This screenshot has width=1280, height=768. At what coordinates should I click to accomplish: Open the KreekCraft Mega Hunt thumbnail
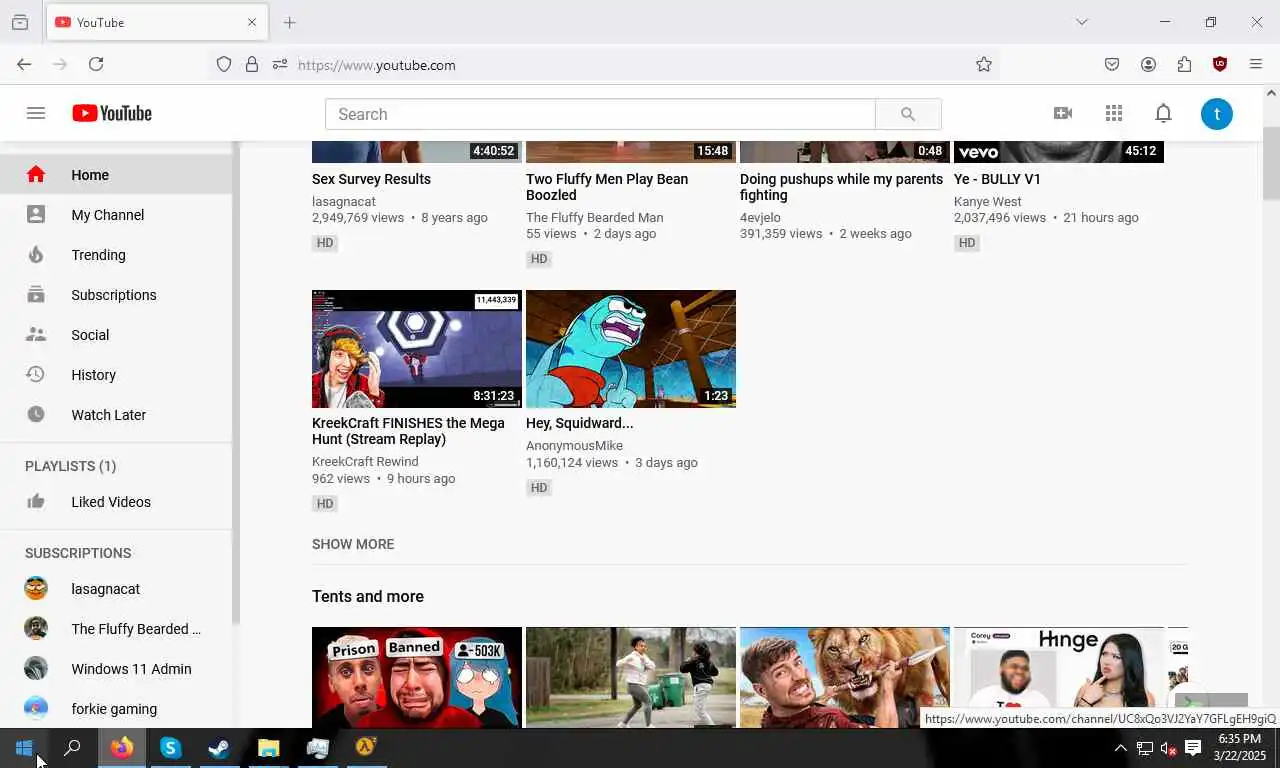417,349
